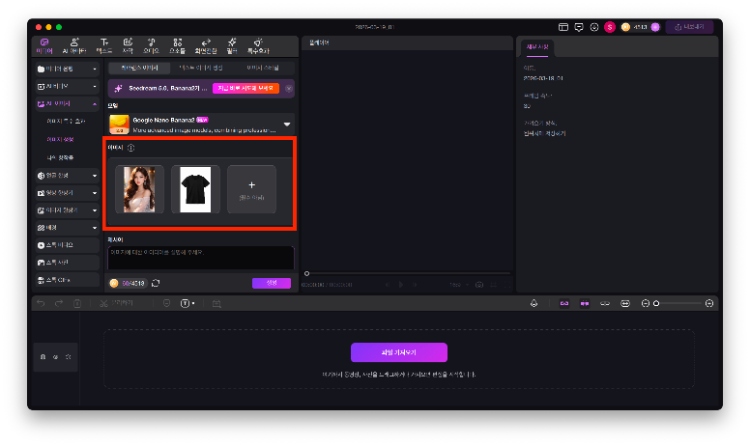
Task: Click the refresh icon beside the credits counter
Action: pos(156,283)
